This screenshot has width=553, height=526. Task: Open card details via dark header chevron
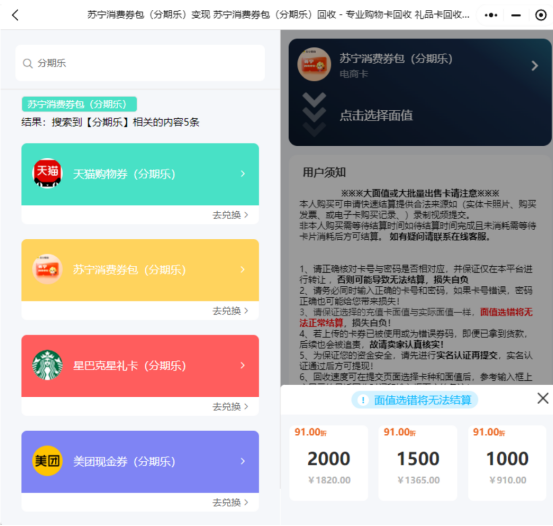[x=535, y=66]
